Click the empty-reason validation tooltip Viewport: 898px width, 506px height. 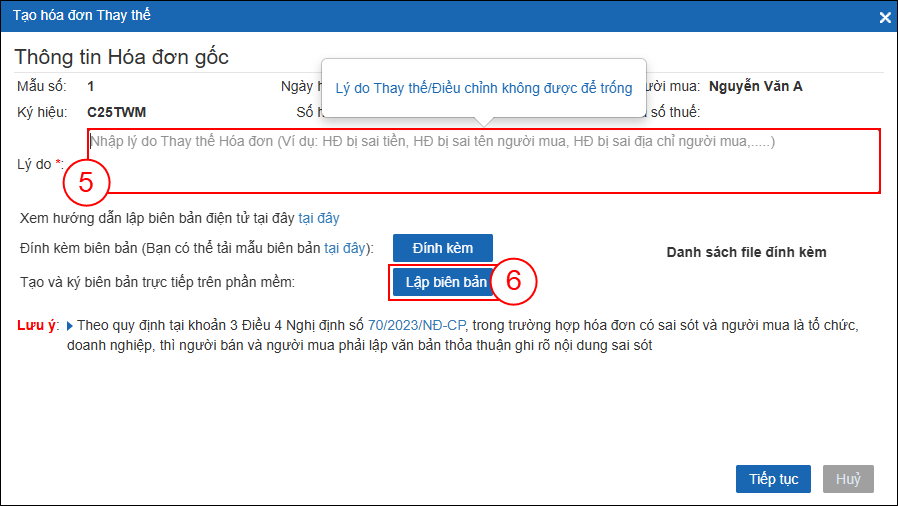(484, 89)
